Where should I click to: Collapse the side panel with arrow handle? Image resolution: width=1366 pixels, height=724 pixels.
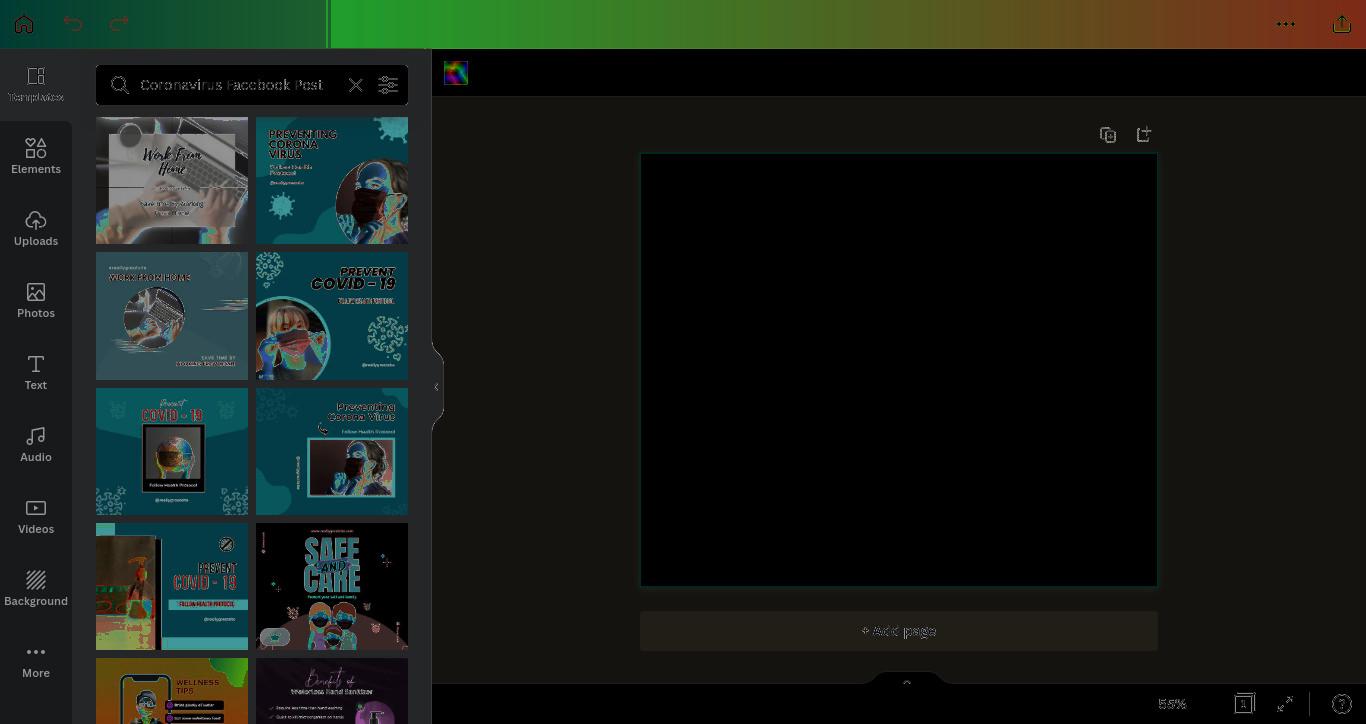point(436,387)
